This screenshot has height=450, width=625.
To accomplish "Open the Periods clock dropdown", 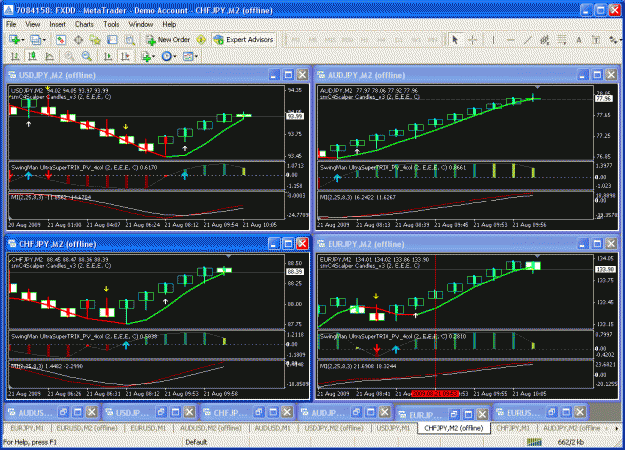I will [x=169, y=57].
